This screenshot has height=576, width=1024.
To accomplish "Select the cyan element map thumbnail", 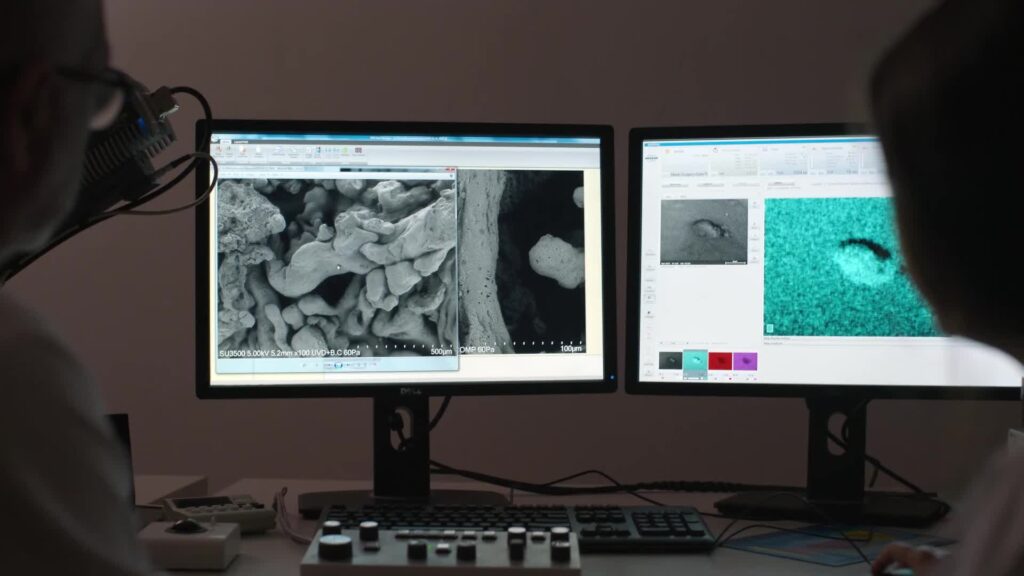I will 695,361.
